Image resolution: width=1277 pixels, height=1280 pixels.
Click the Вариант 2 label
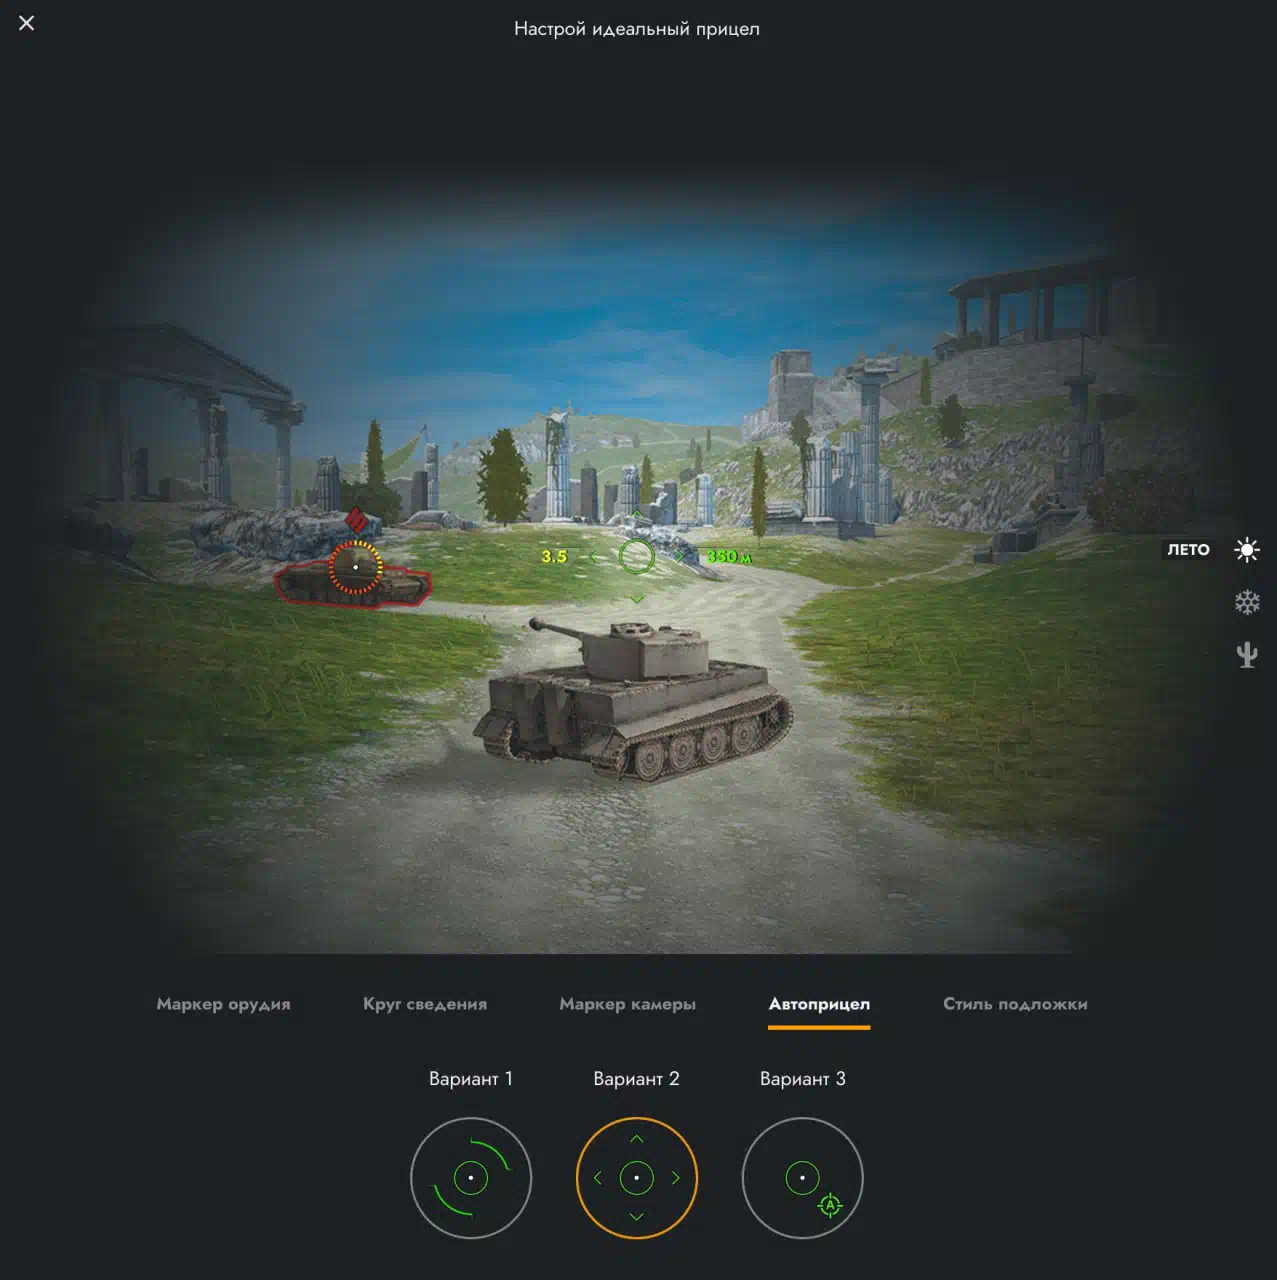click(637, 1079)
